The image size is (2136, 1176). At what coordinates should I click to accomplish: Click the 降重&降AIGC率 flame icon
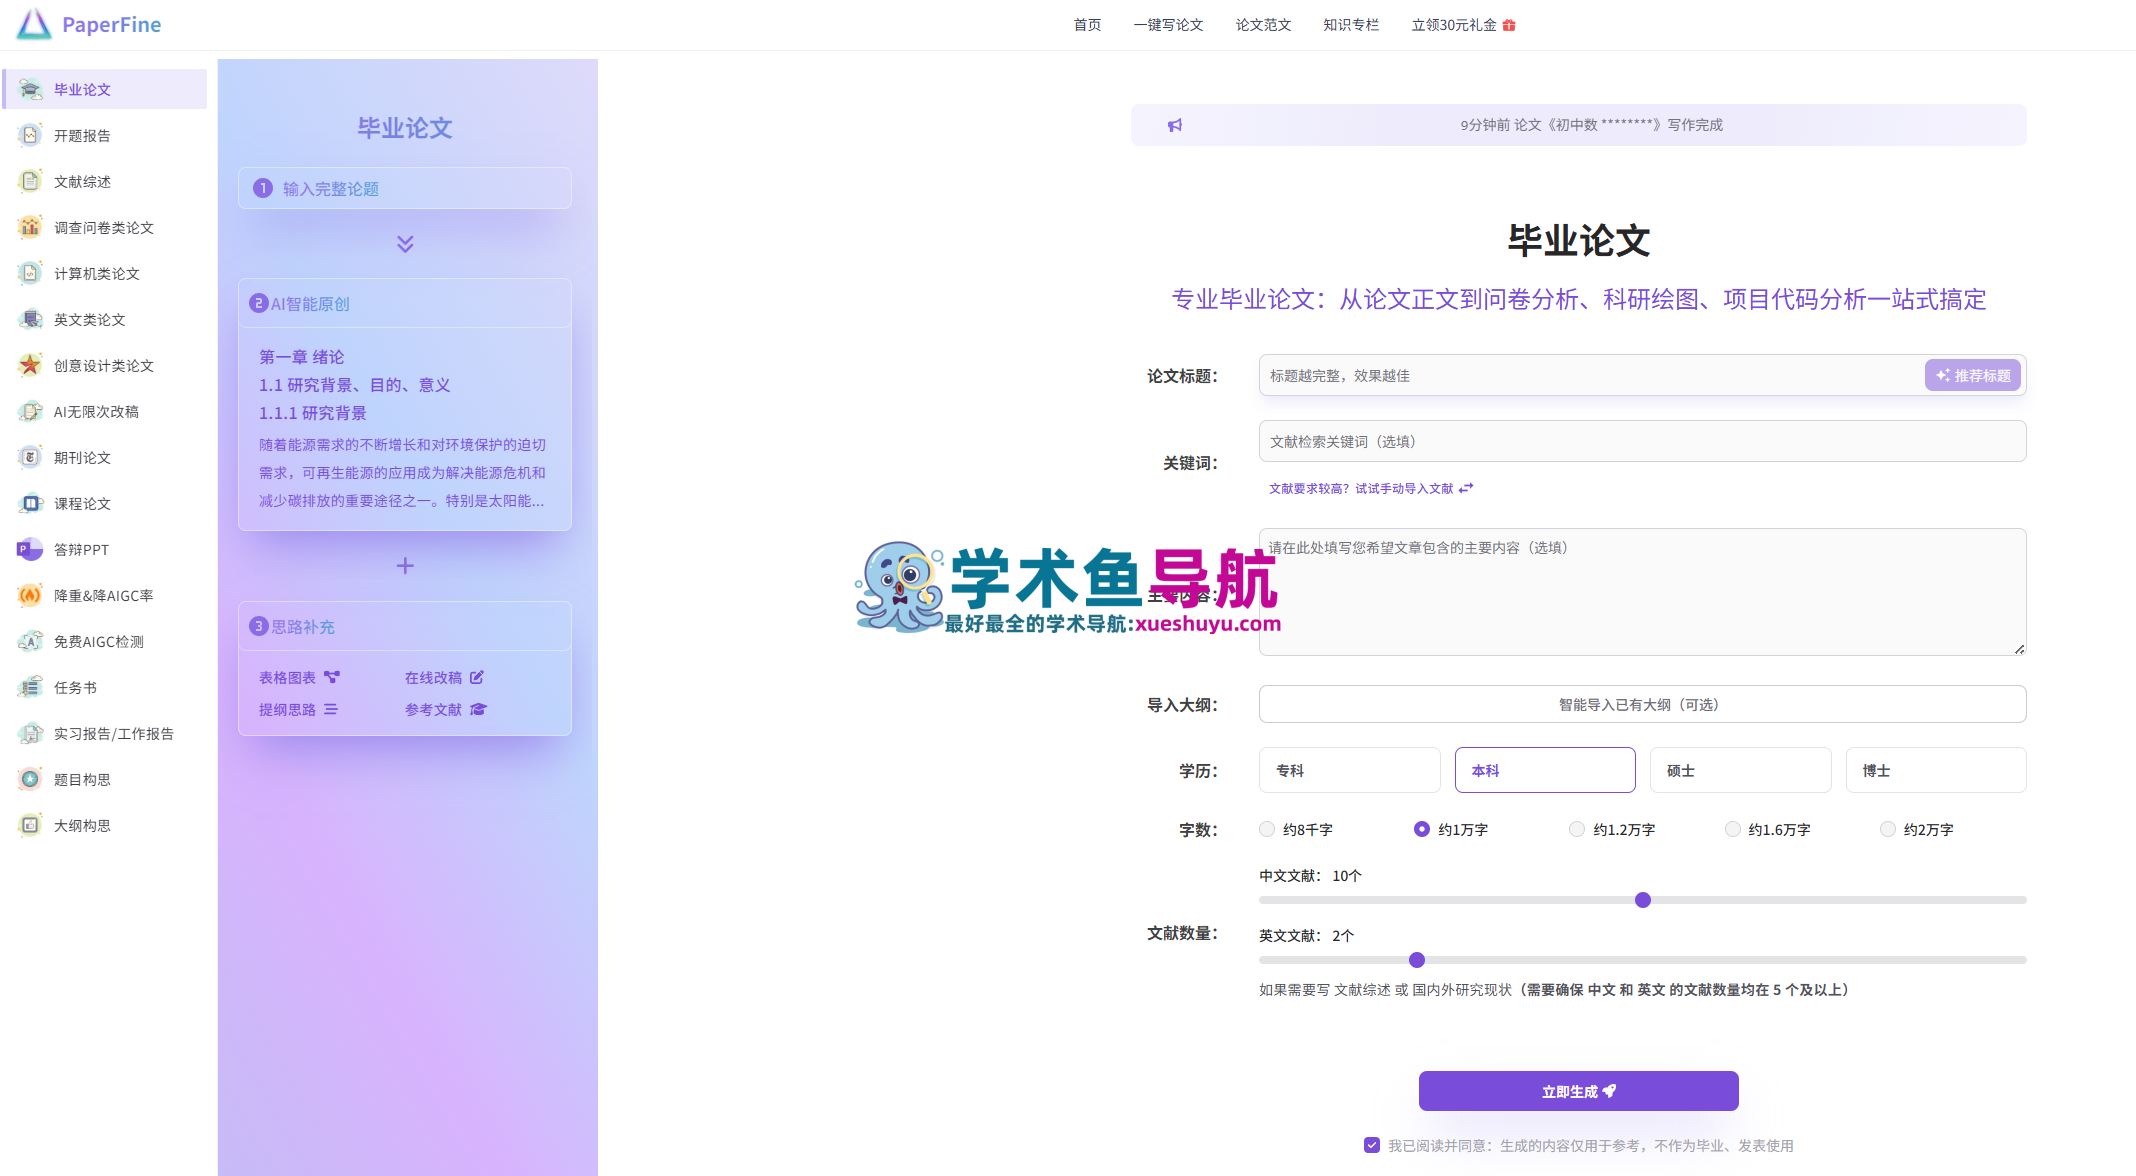point(30,595)
